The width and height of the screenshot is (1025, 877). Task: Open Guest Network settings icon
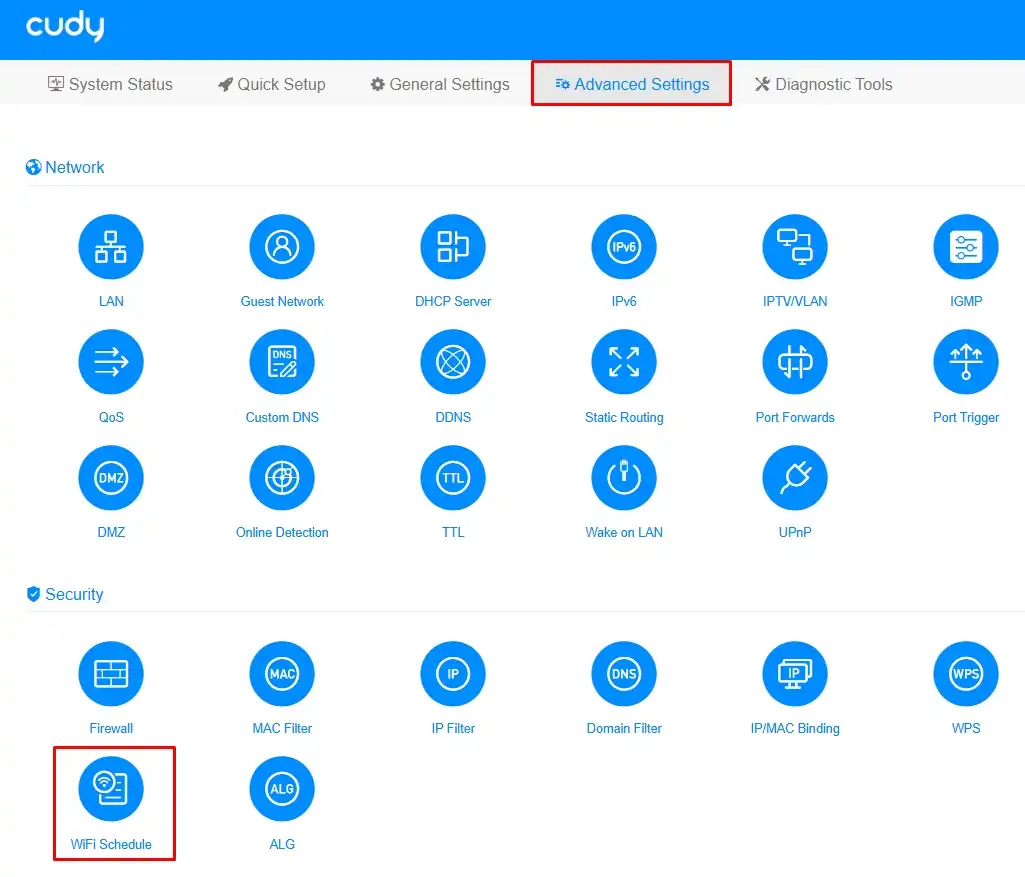coord(282,247)
